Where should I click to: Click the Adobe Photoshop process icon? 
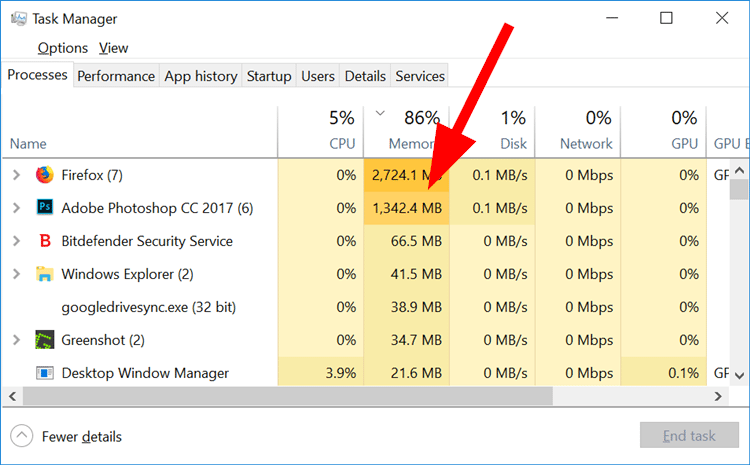45,207
